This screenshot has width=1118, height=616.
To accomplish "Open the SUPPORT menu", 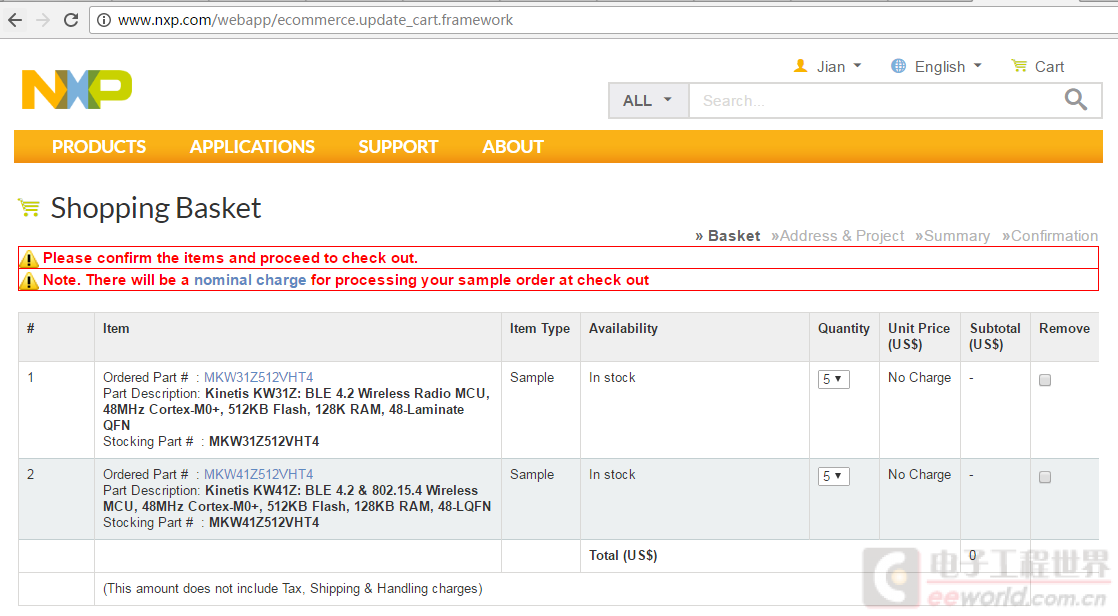I will [398, 147].
